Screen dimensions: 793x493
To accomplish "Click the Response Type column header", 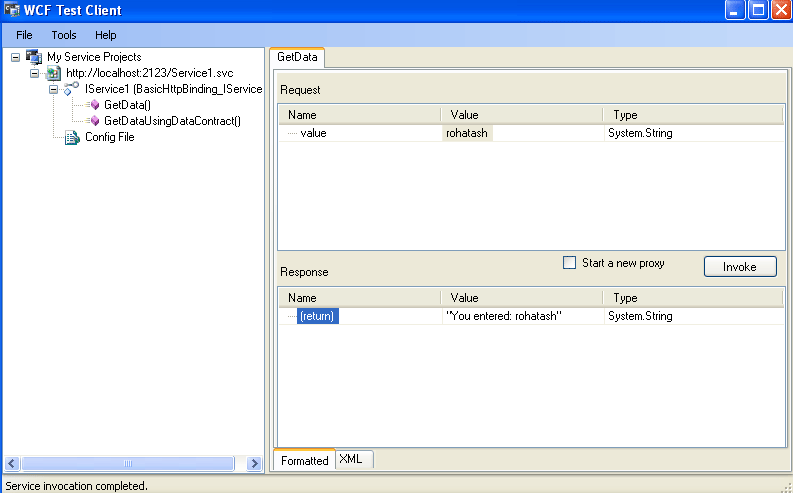I will [x=693, y=298].
